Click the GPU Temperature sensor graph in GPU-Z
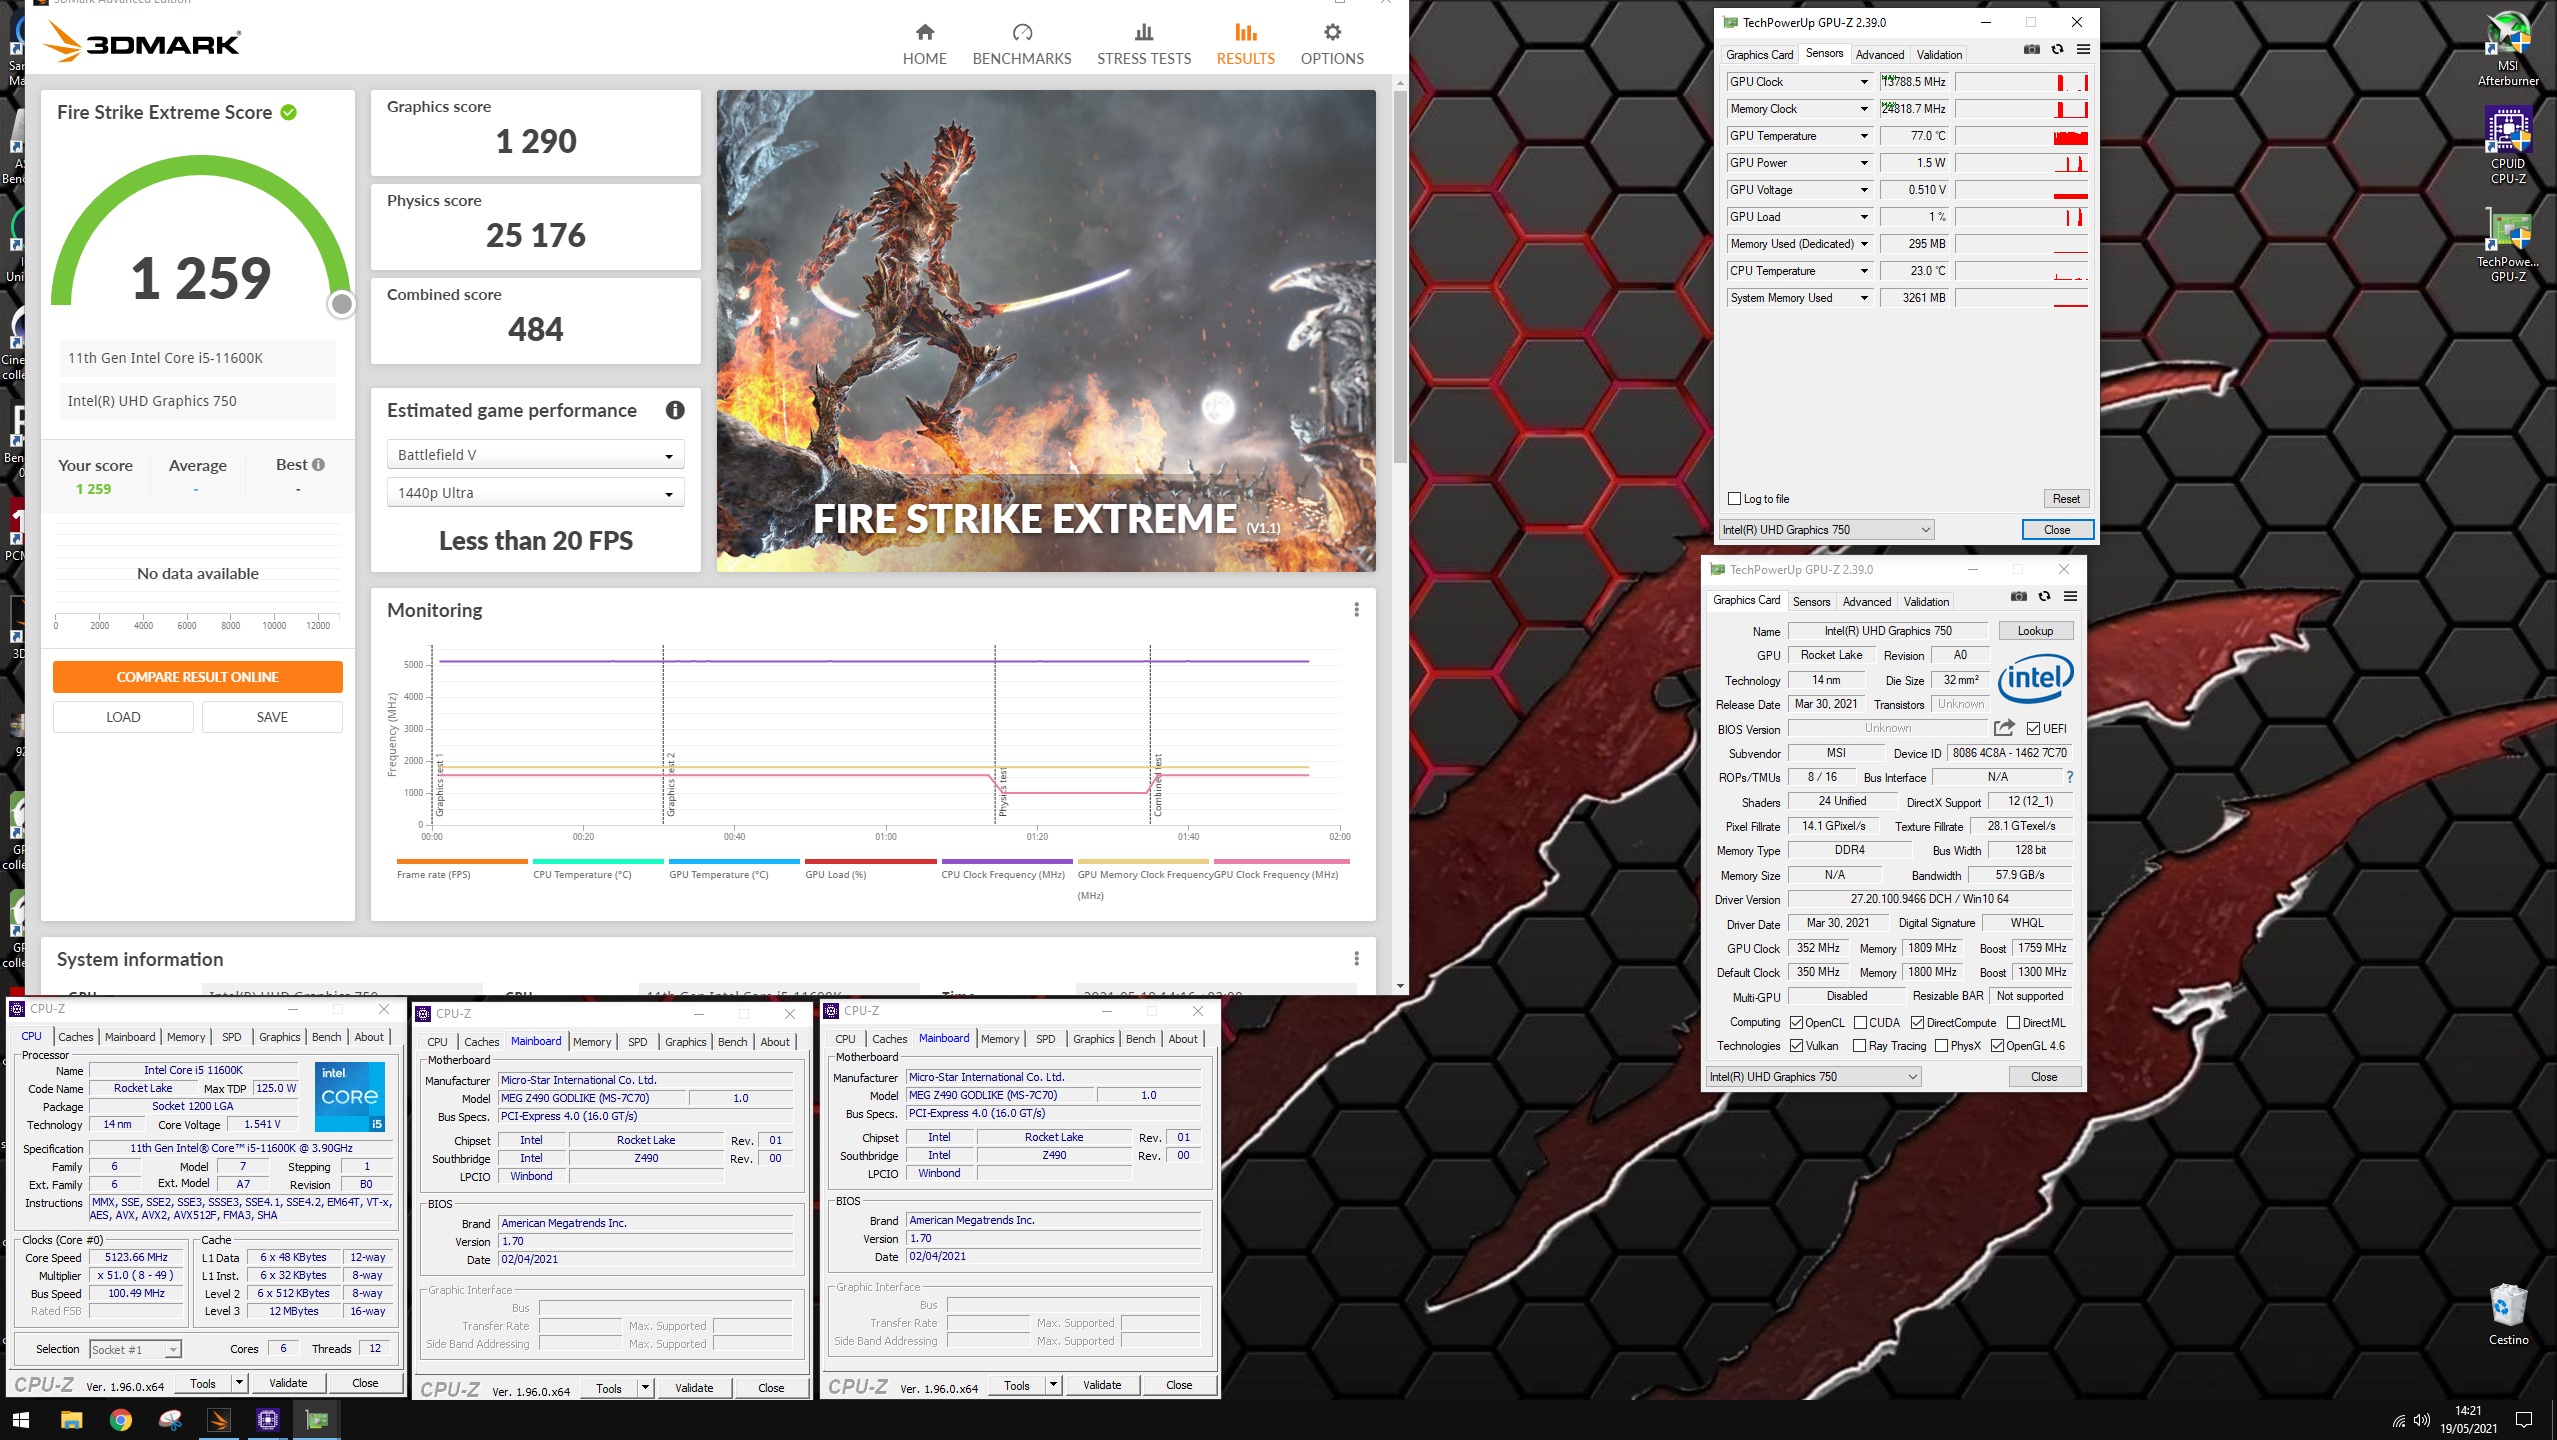This screenshot has height=1440, width=2557. [2022, 136]
